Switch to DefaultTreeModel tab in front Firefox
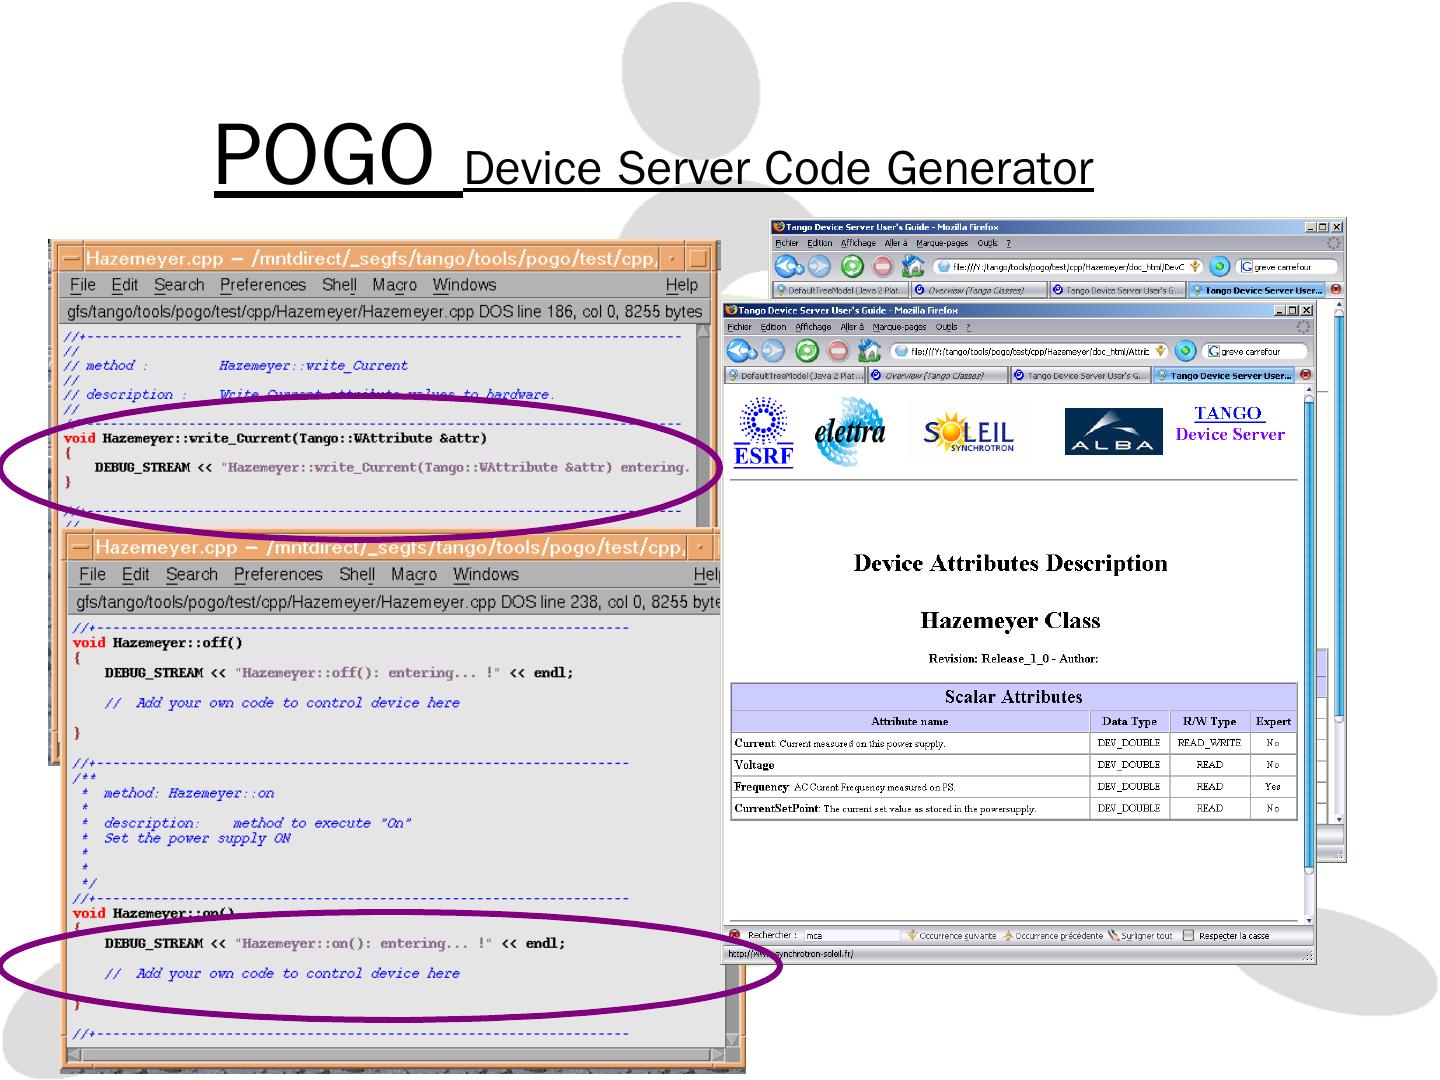The height and width of the screenshot is (1080, 1440). [794, 376]
